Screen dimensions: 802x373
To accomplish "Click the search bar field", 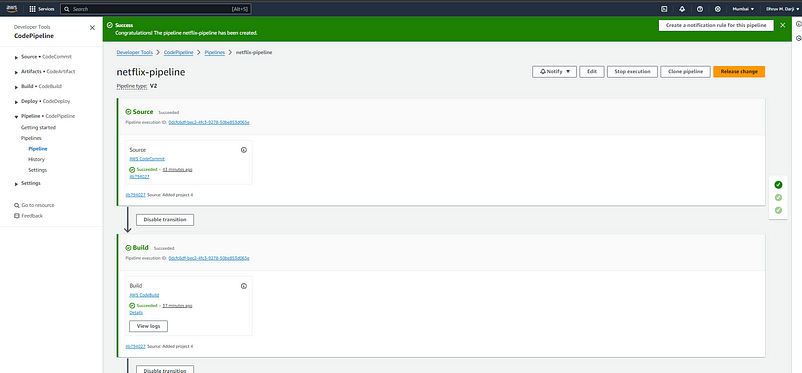I will tap(155, 9).
